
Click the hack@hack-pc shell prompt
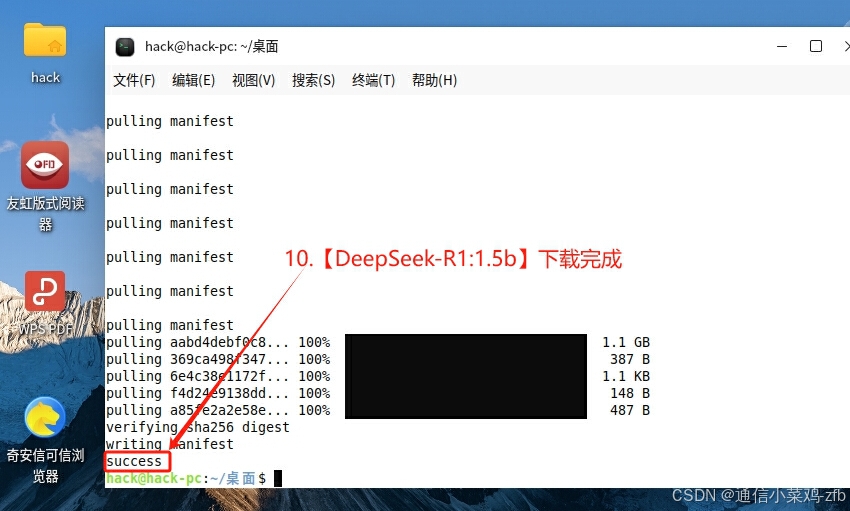[x=186, y=478]
